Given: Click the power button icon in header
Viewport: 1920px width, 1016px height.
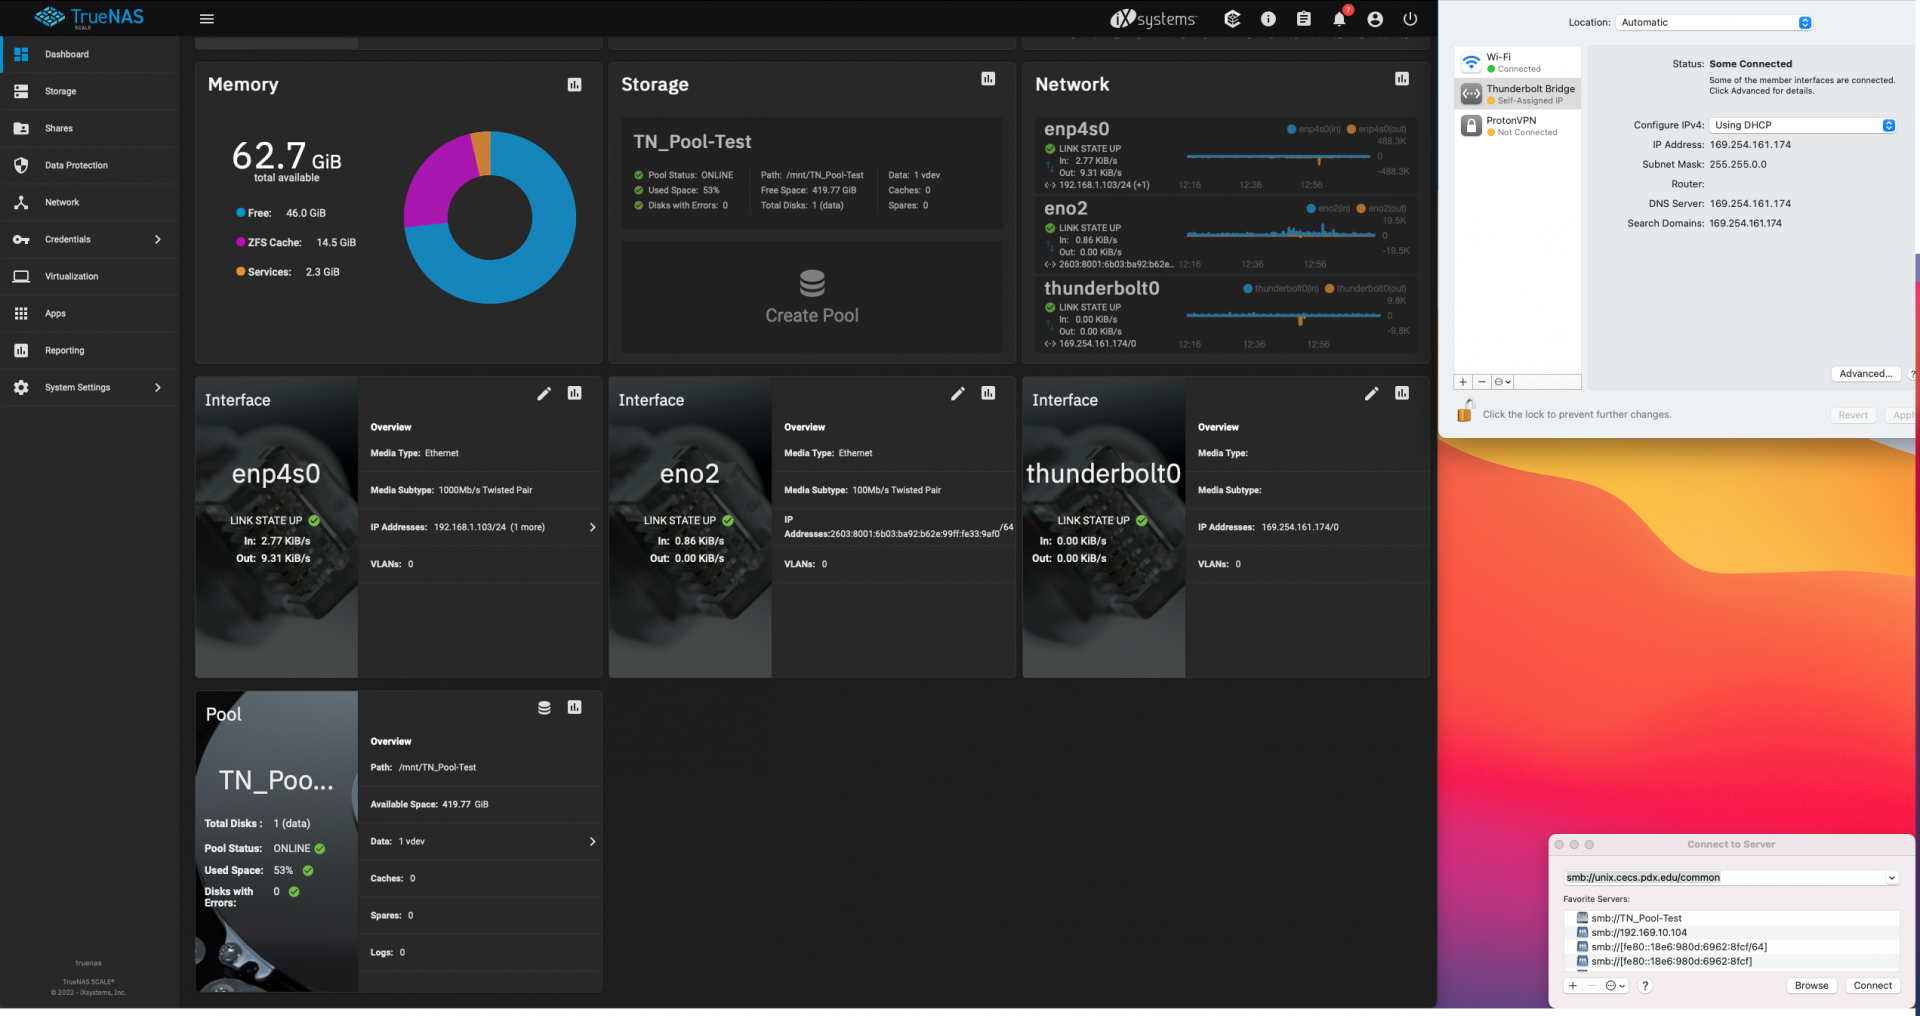Looking at the screenshot, I should (1410, 19).
